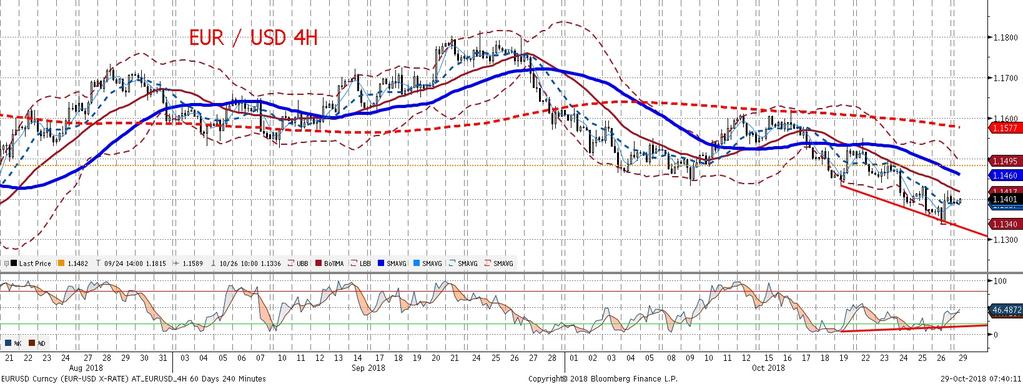Click the orange 1.1482 legend swatch

[61, 263]
